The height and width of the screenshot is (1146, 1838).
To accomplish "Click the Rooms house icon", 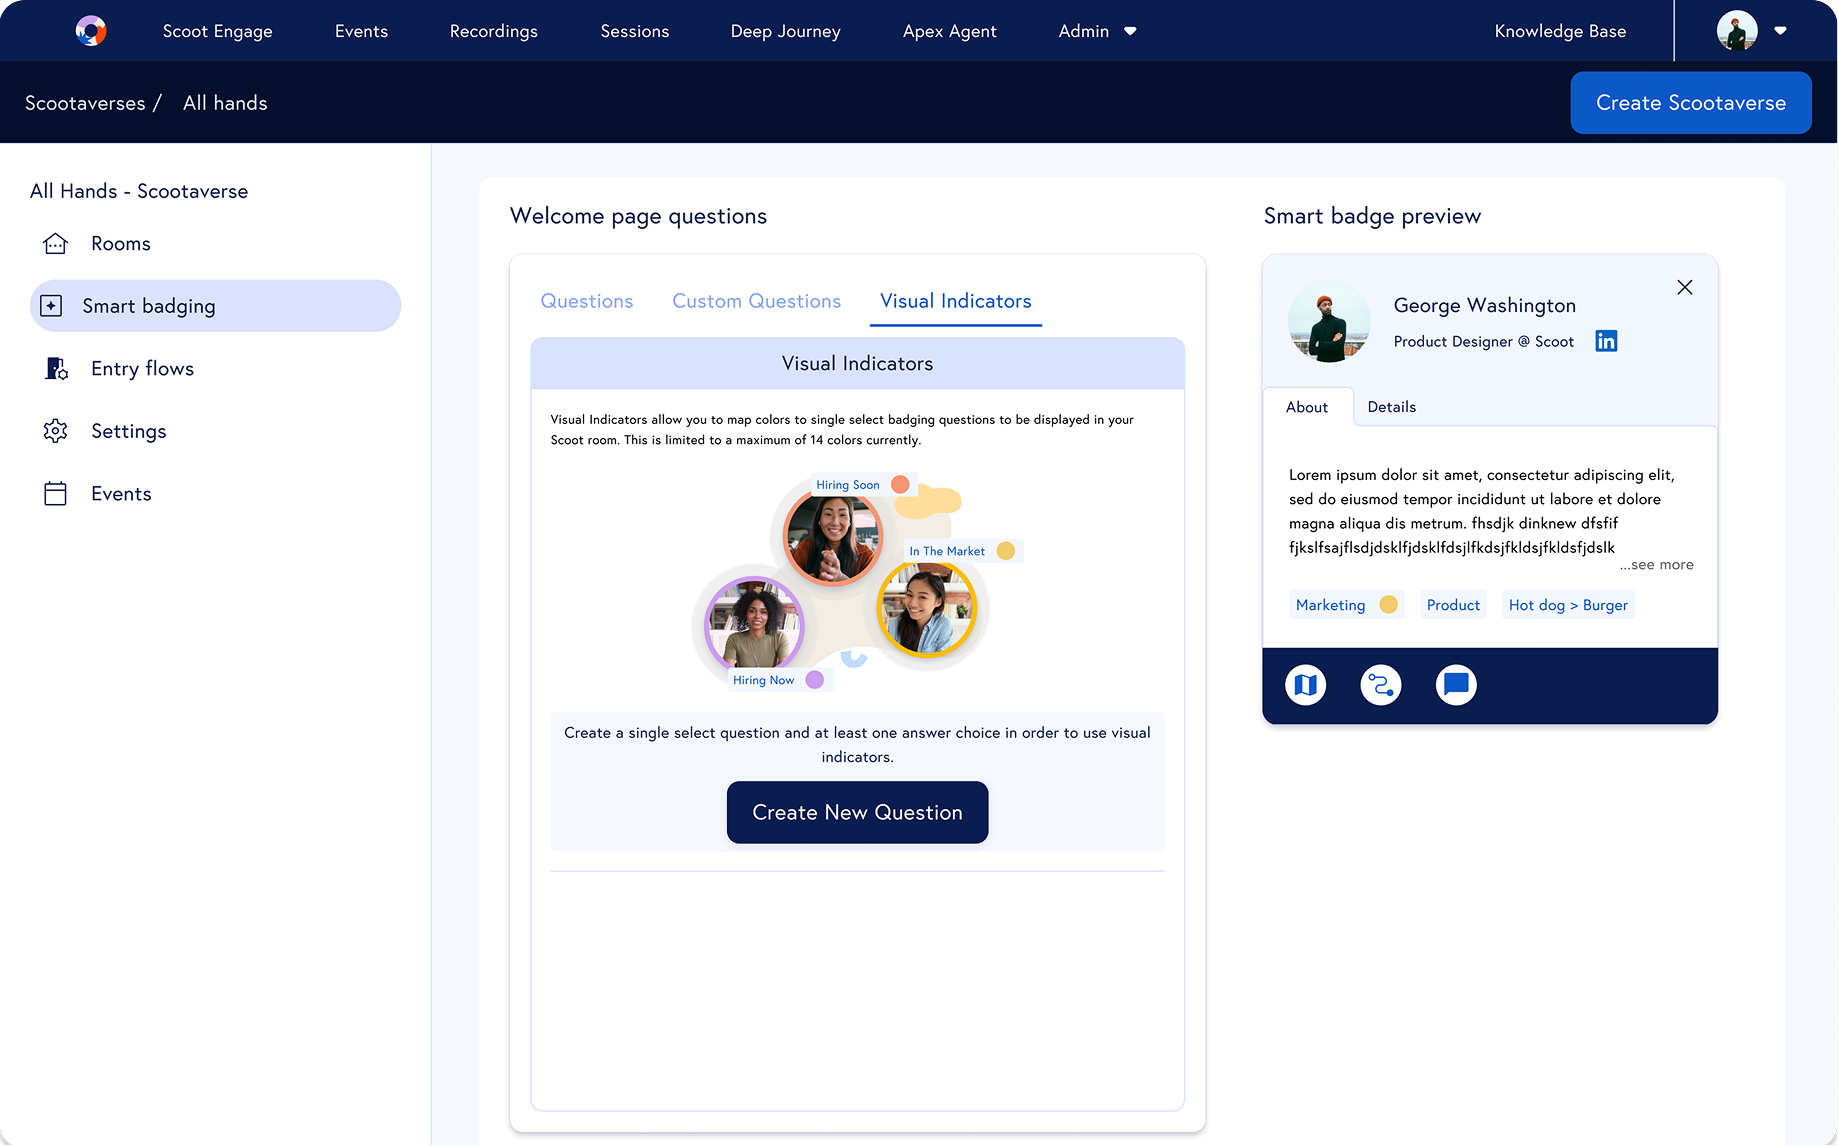I will tap(56, 244).
